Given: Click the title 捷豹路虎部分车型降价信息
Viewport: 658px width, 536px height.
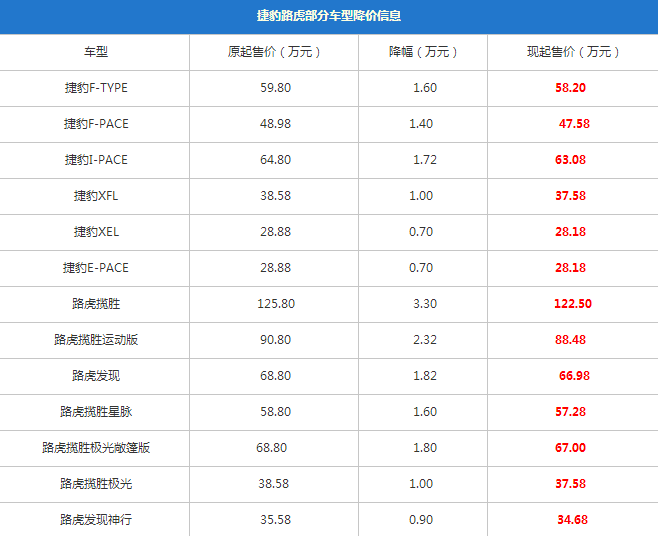Looking at the screenshot, I should (x=329, y=16).
